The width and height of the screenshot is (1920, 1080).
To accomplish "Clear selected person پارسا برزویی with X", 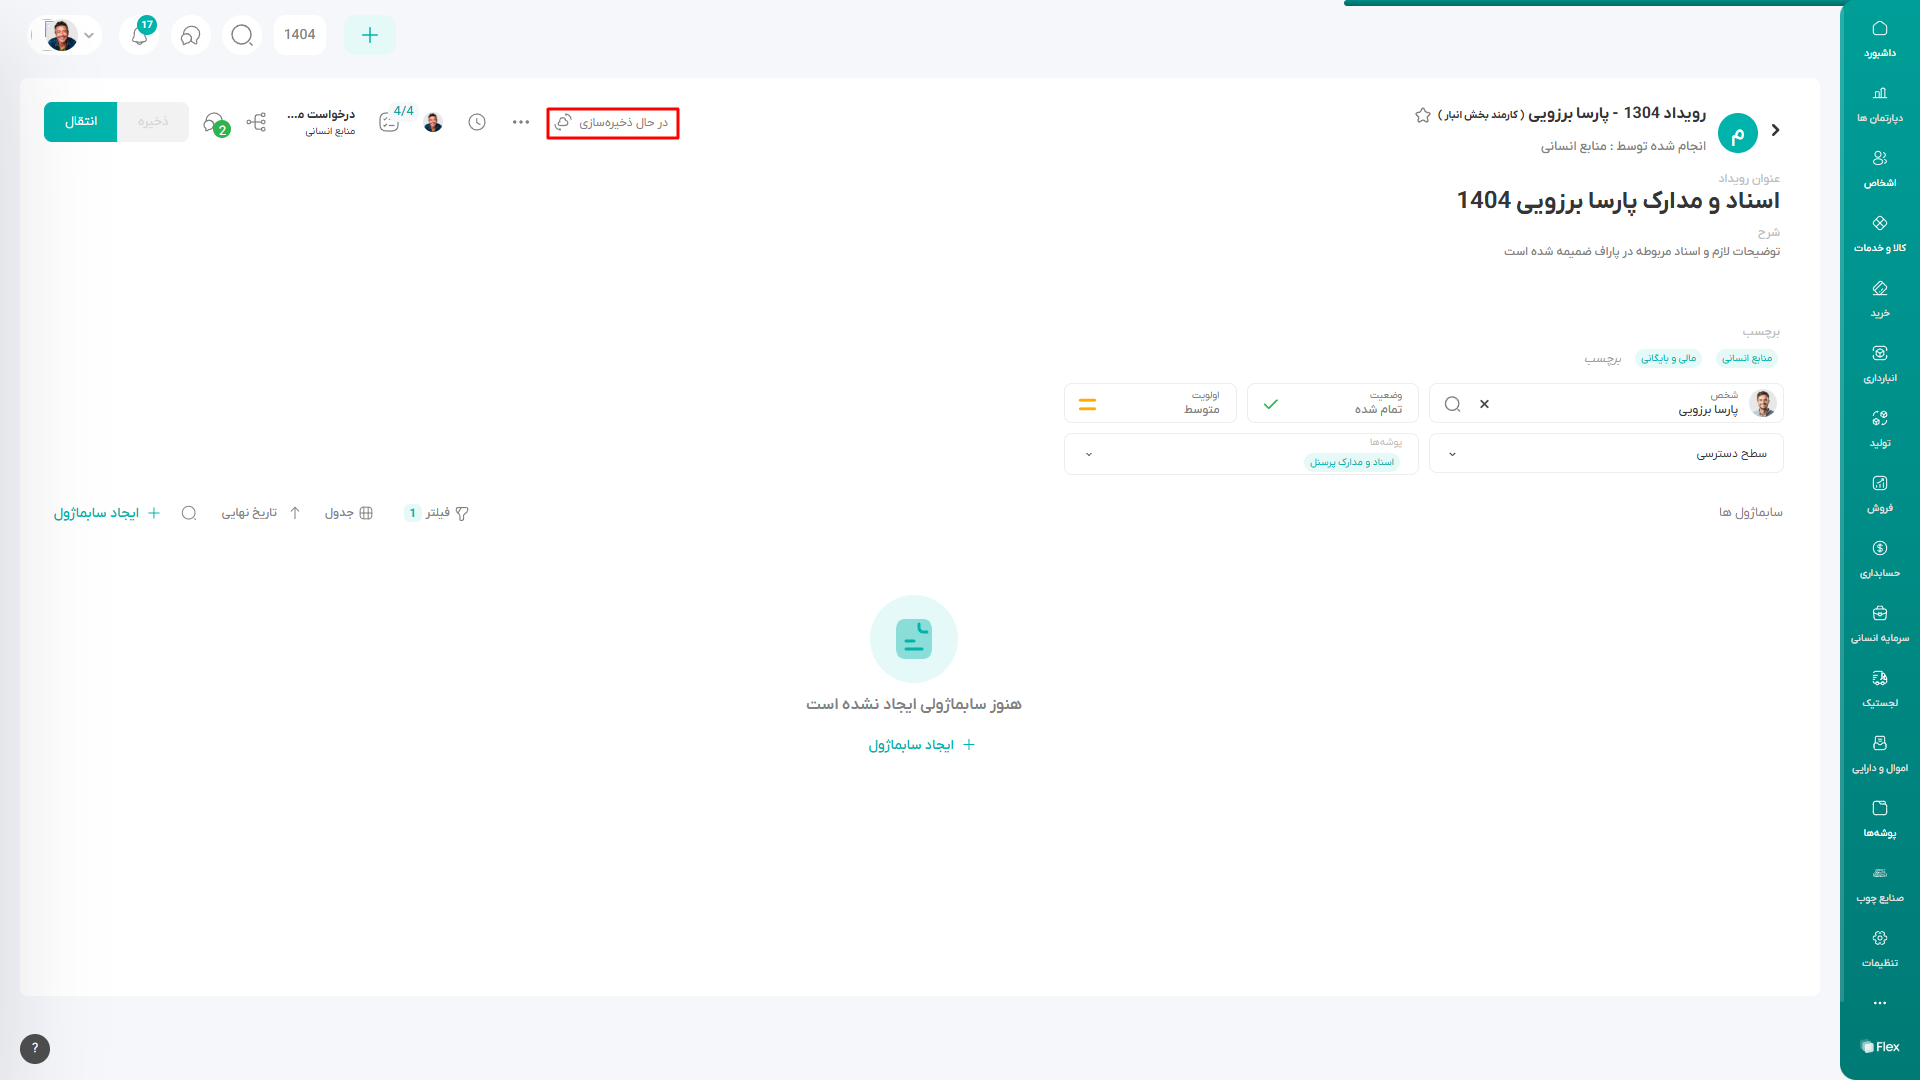I will click(x=1484, y=404).
